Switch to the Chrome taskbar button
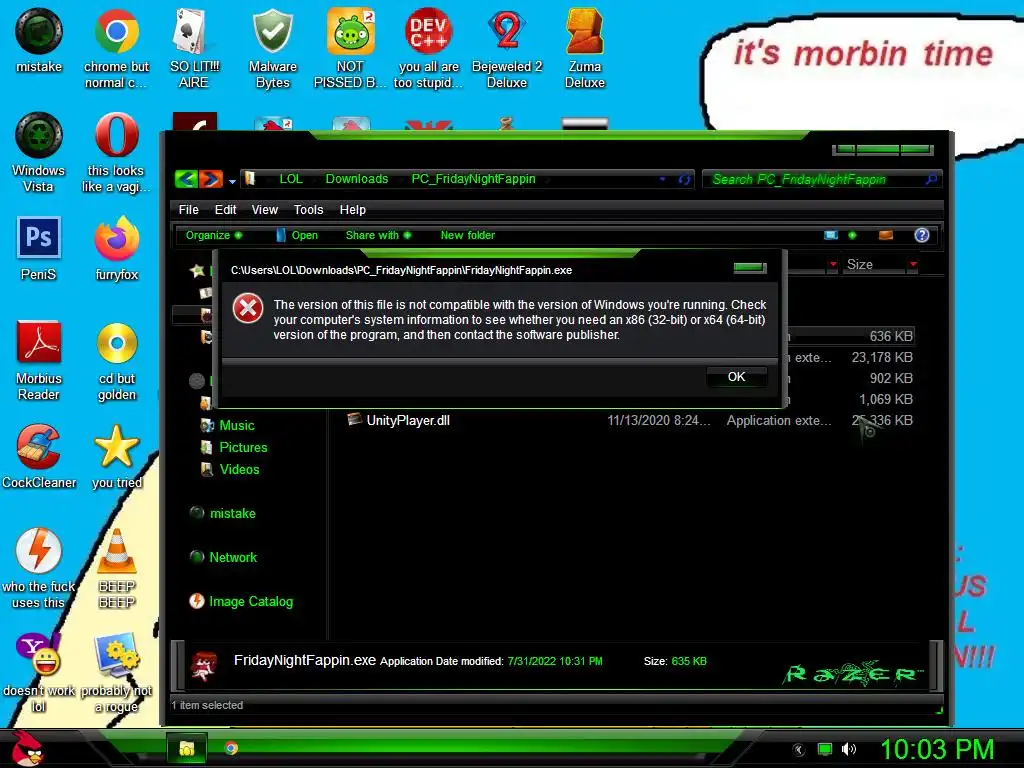 [231, 748]
